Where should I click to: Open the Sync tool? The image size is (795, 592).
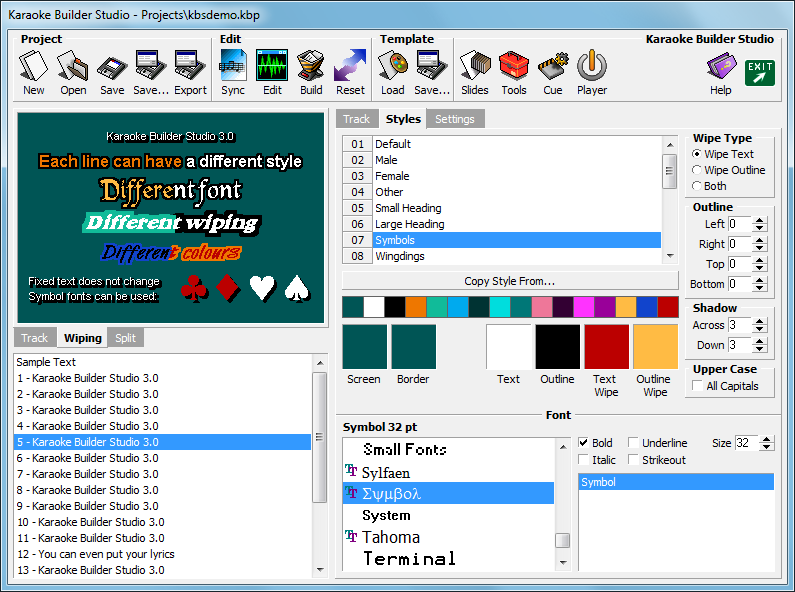coord(233,73)
